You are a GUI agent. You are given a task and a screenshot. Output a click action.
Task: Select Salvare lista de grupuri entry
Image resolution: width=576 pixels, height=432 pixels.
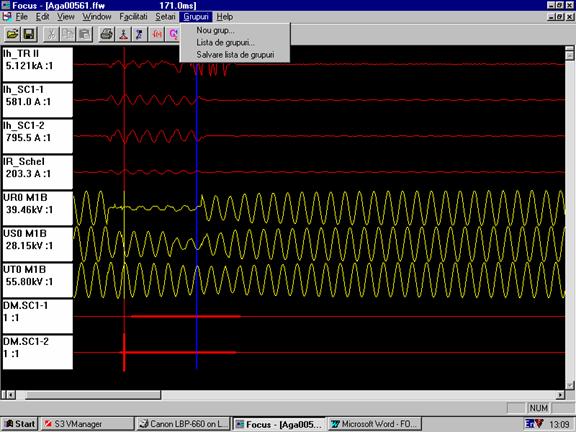(x=235, y=55)
